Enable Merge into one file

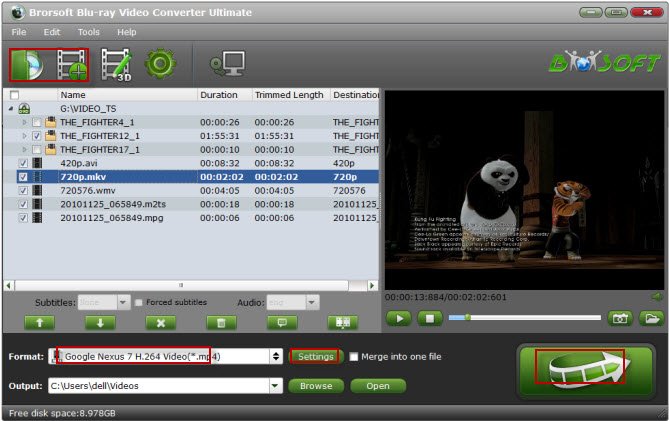[x=354, y=357]
